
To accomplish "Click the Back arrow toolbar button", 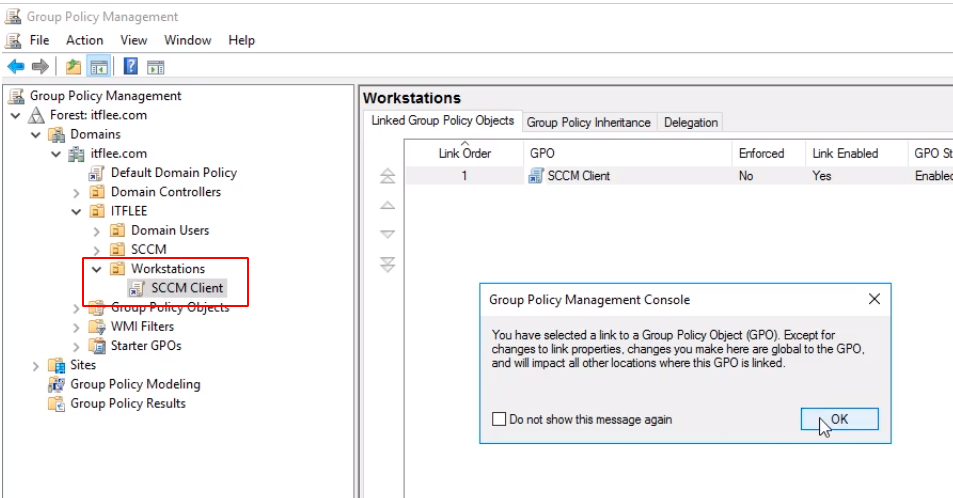I will tap(16, 66).
